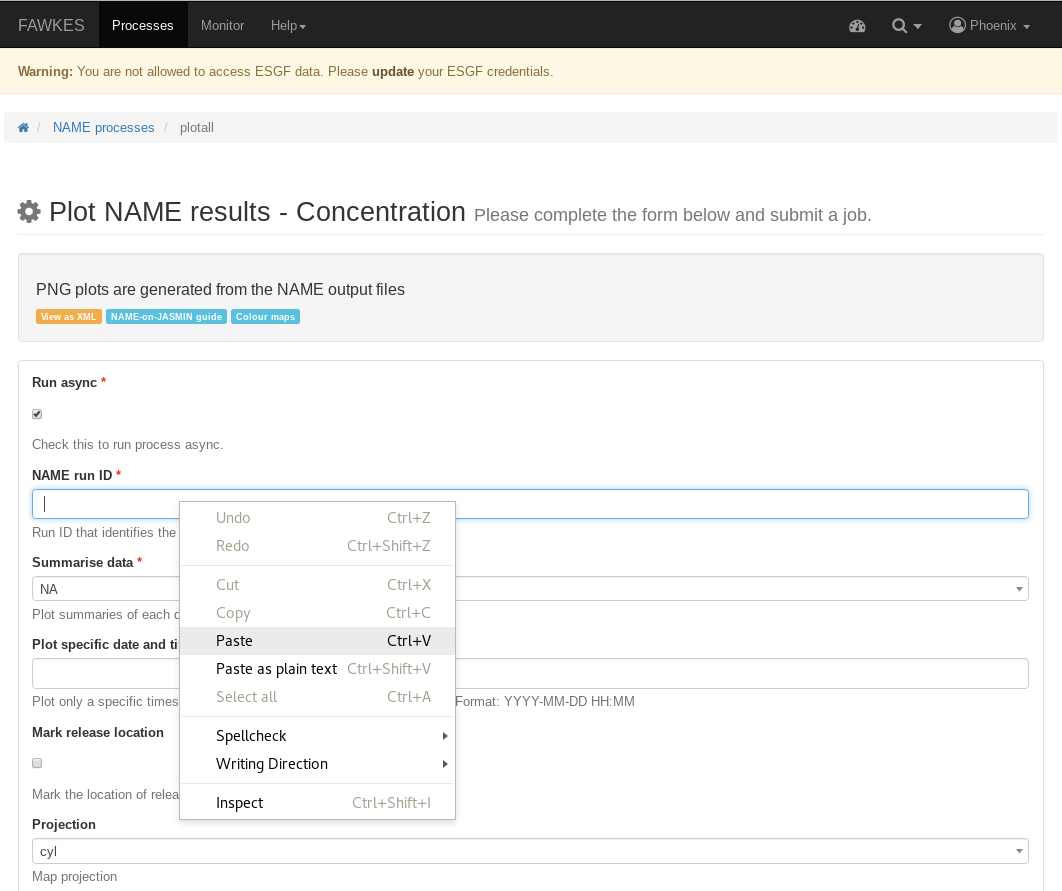
Task: Click the gear icon beside page title
Action: point(29,211)
